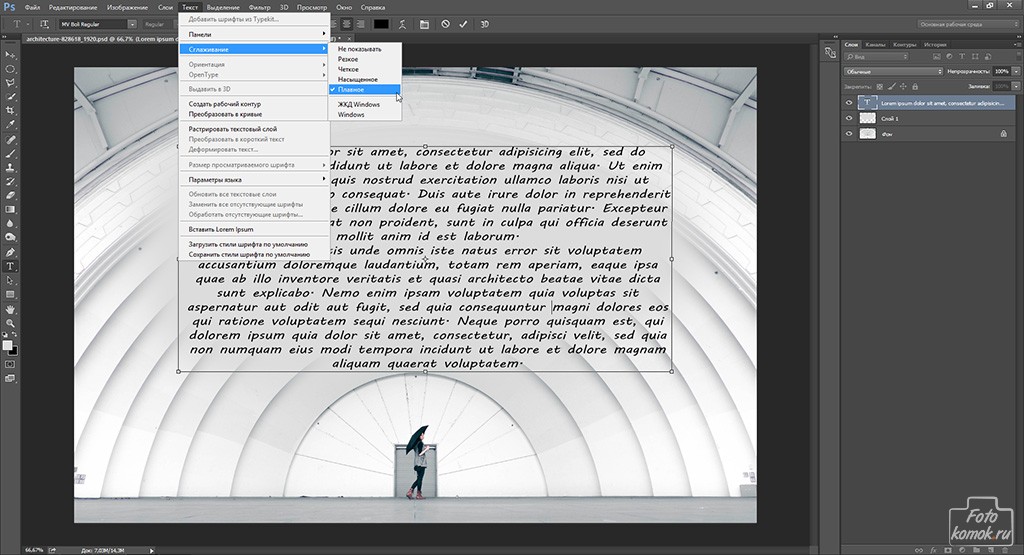This screenshot has width=1024, height=555.
Task: Click the black text color swatch
Action: tap(381, 23)
